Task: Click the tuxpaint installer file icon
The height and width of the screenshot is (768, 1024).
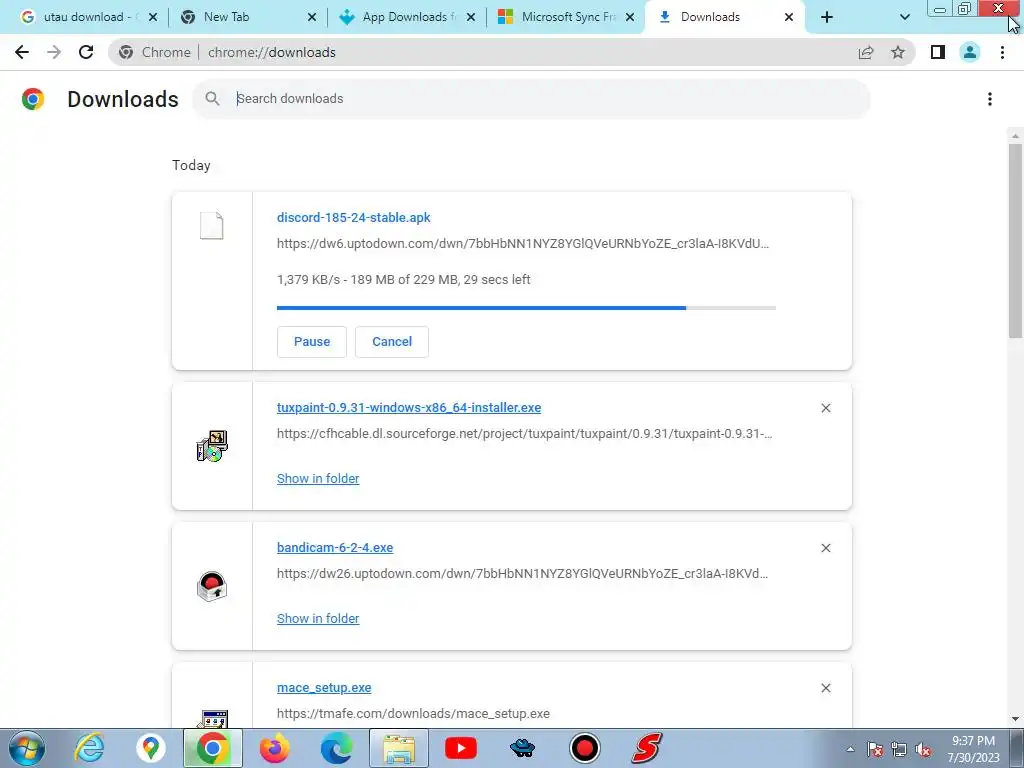Action: [x=212, y=446]
